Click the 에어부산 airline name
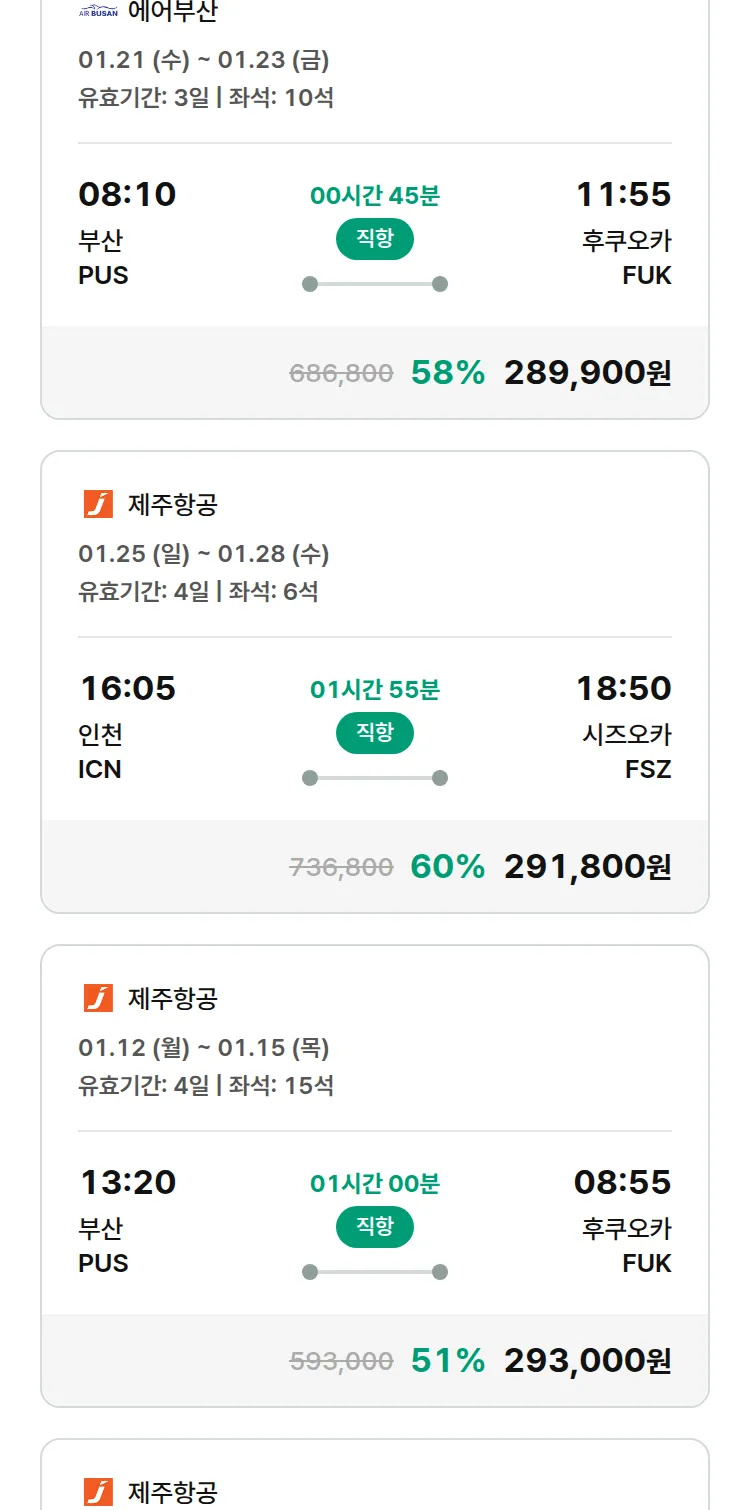750x1510 pixels. 172,12
